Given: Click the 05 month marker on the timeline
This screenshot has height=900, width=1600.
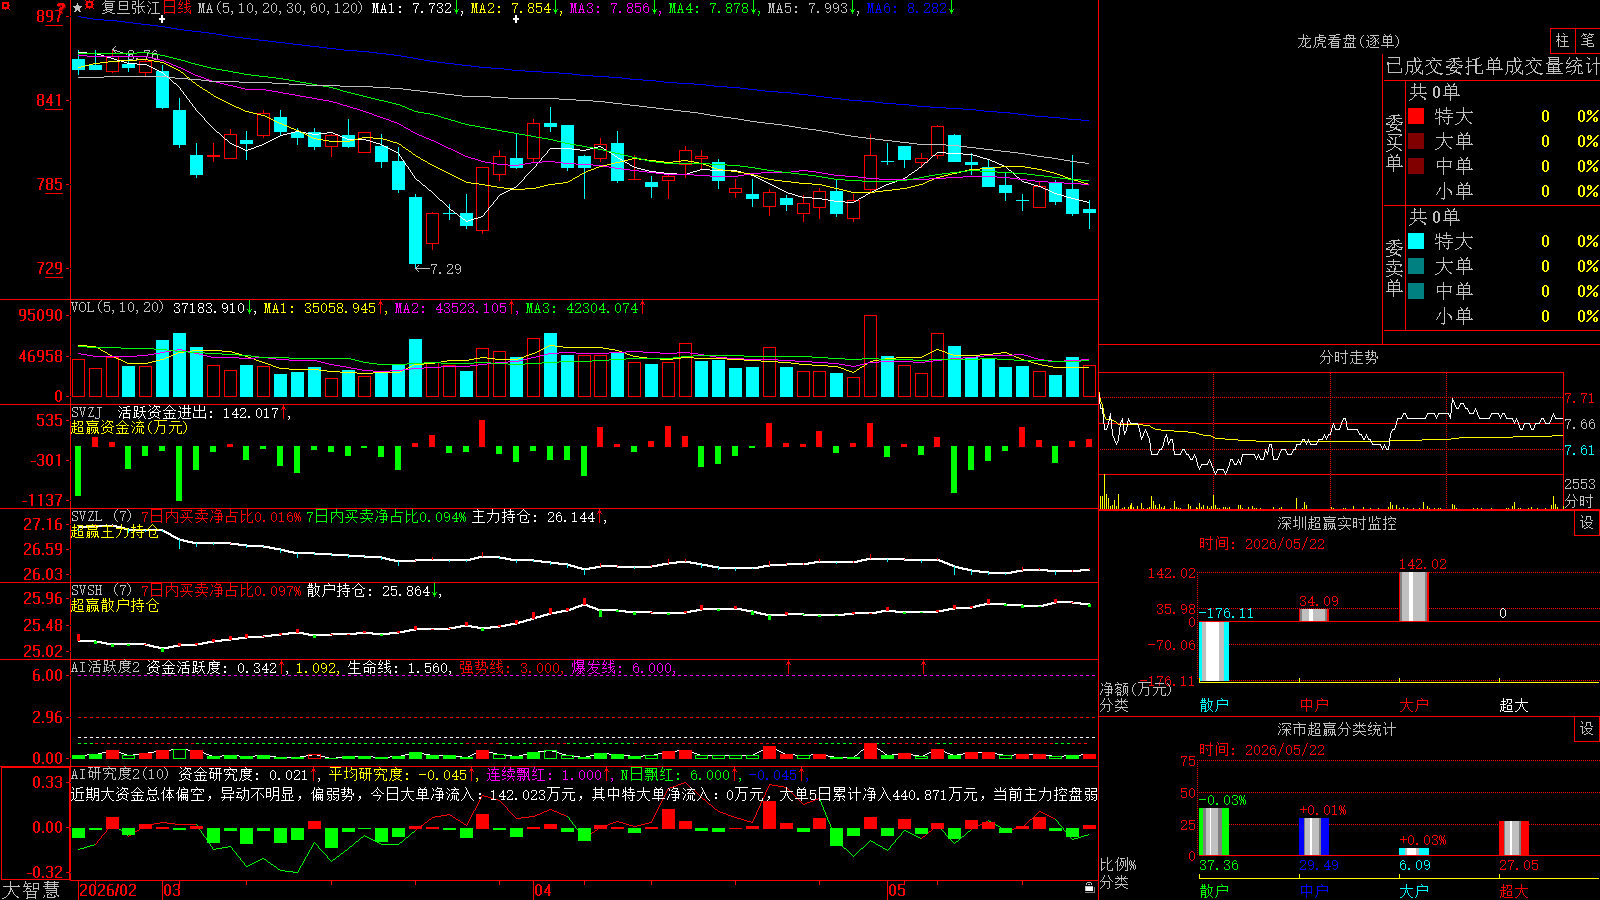Looking at the screenshot, I should coord(897,890).
